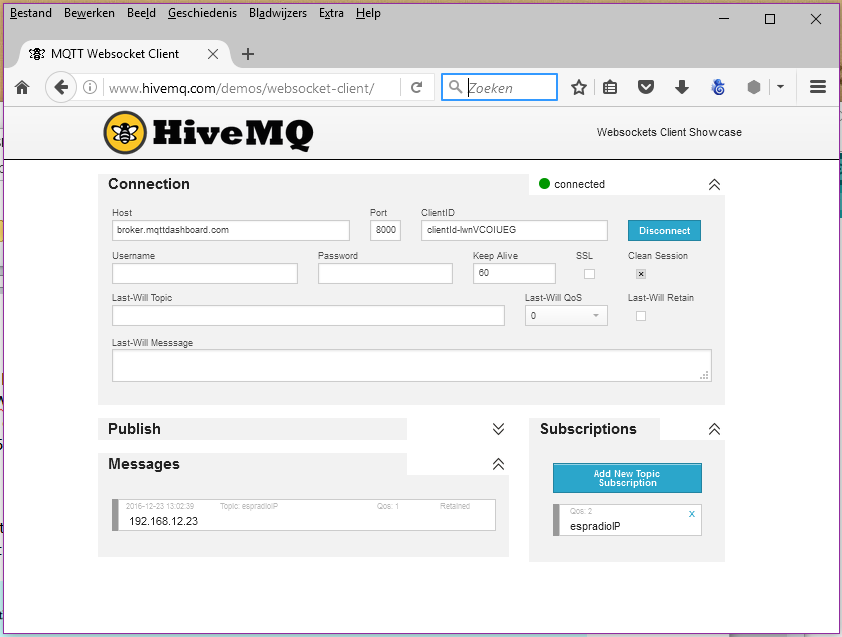This screenshot has width=842, height=637.
Task: Open the Bestand menu
Action: coord(31,13)
